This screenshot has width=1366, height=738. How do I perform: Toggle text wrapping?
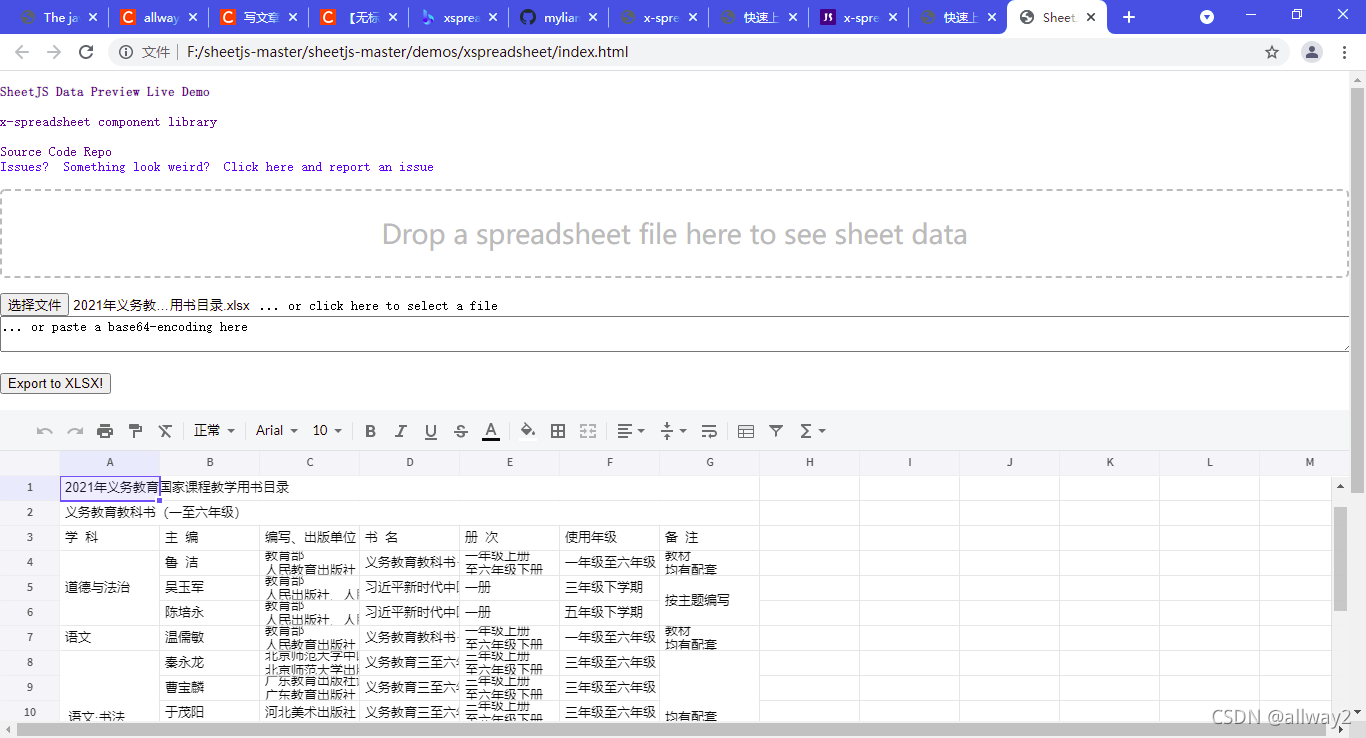[x=709, y=431]
